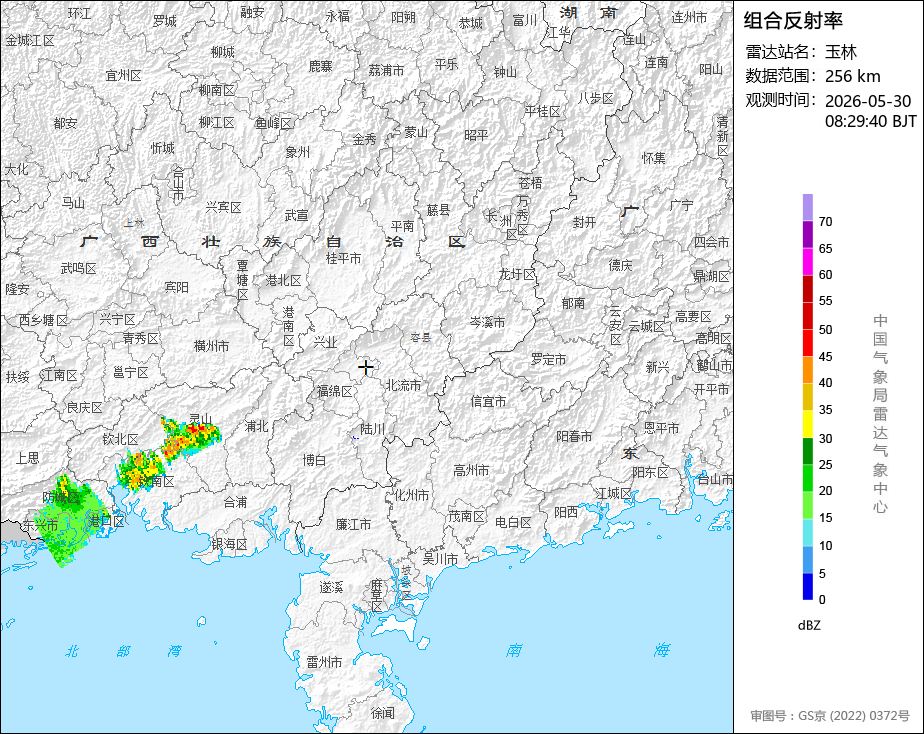Click the 信宜市 map label

tap(488, 402)
